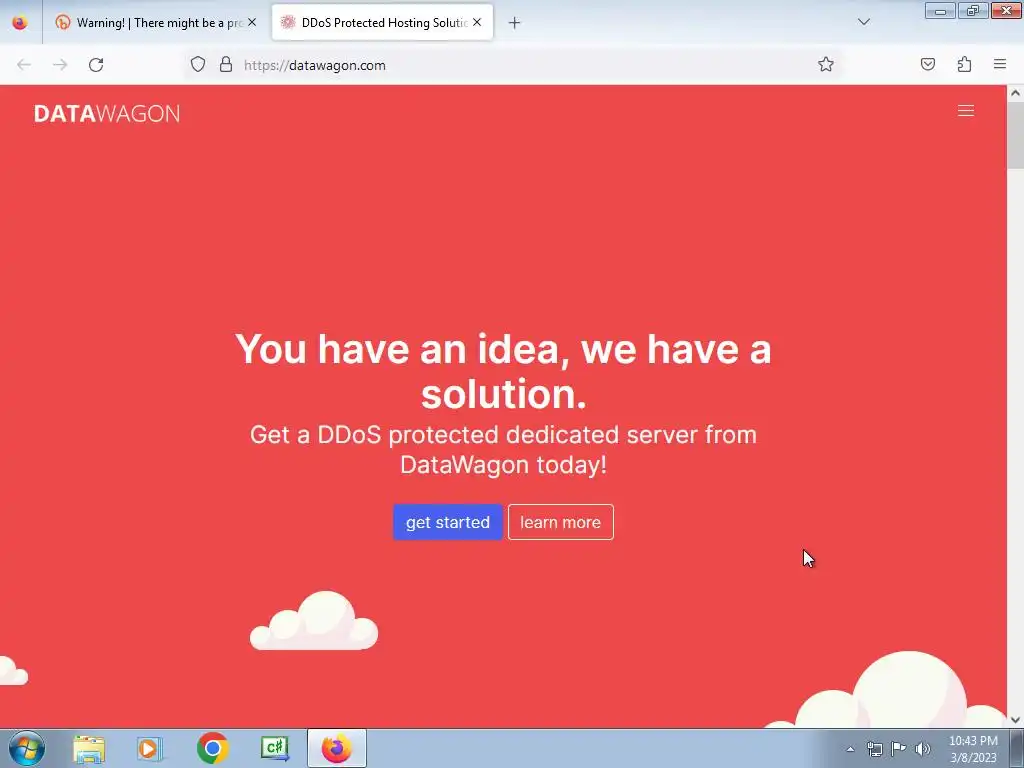Select the DDoS Protected Hosting Solutions tab

382,23
